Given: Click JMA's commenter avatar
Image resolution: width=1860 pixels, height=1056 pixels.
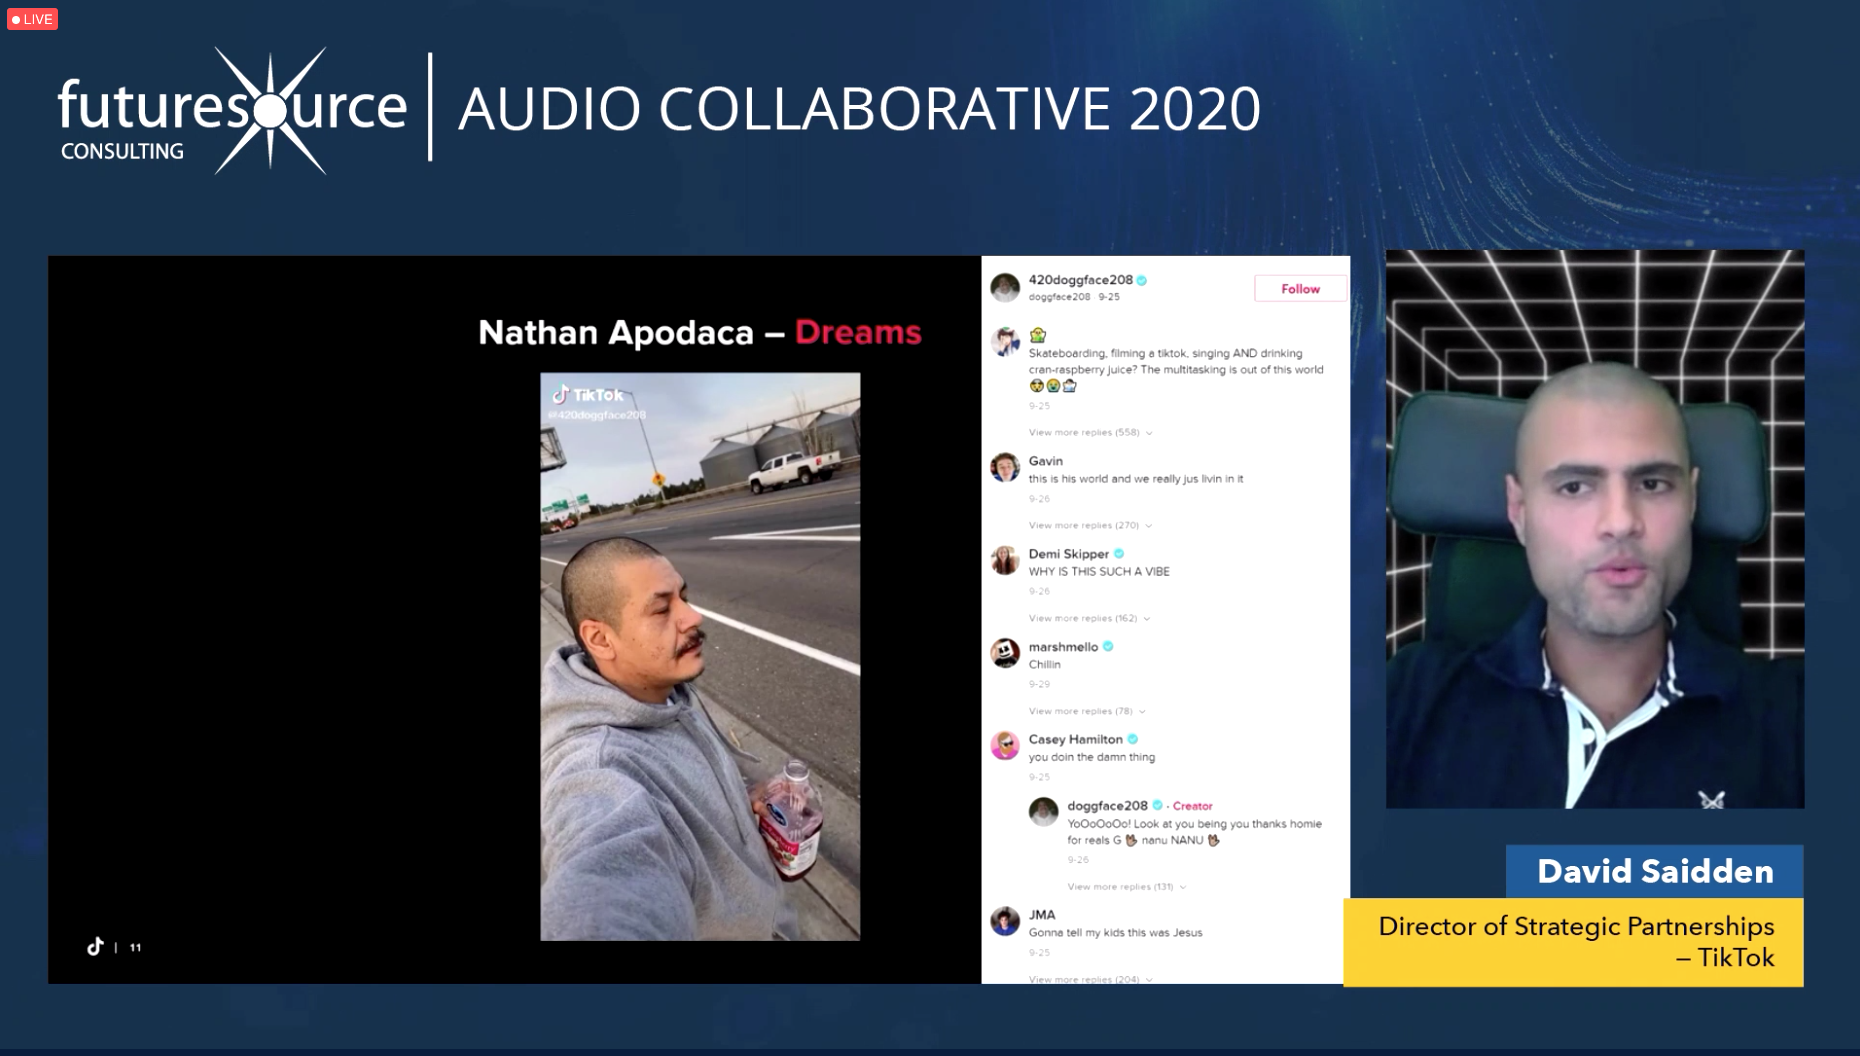Looking at the screenshot, I should [x=1005, y=921].
